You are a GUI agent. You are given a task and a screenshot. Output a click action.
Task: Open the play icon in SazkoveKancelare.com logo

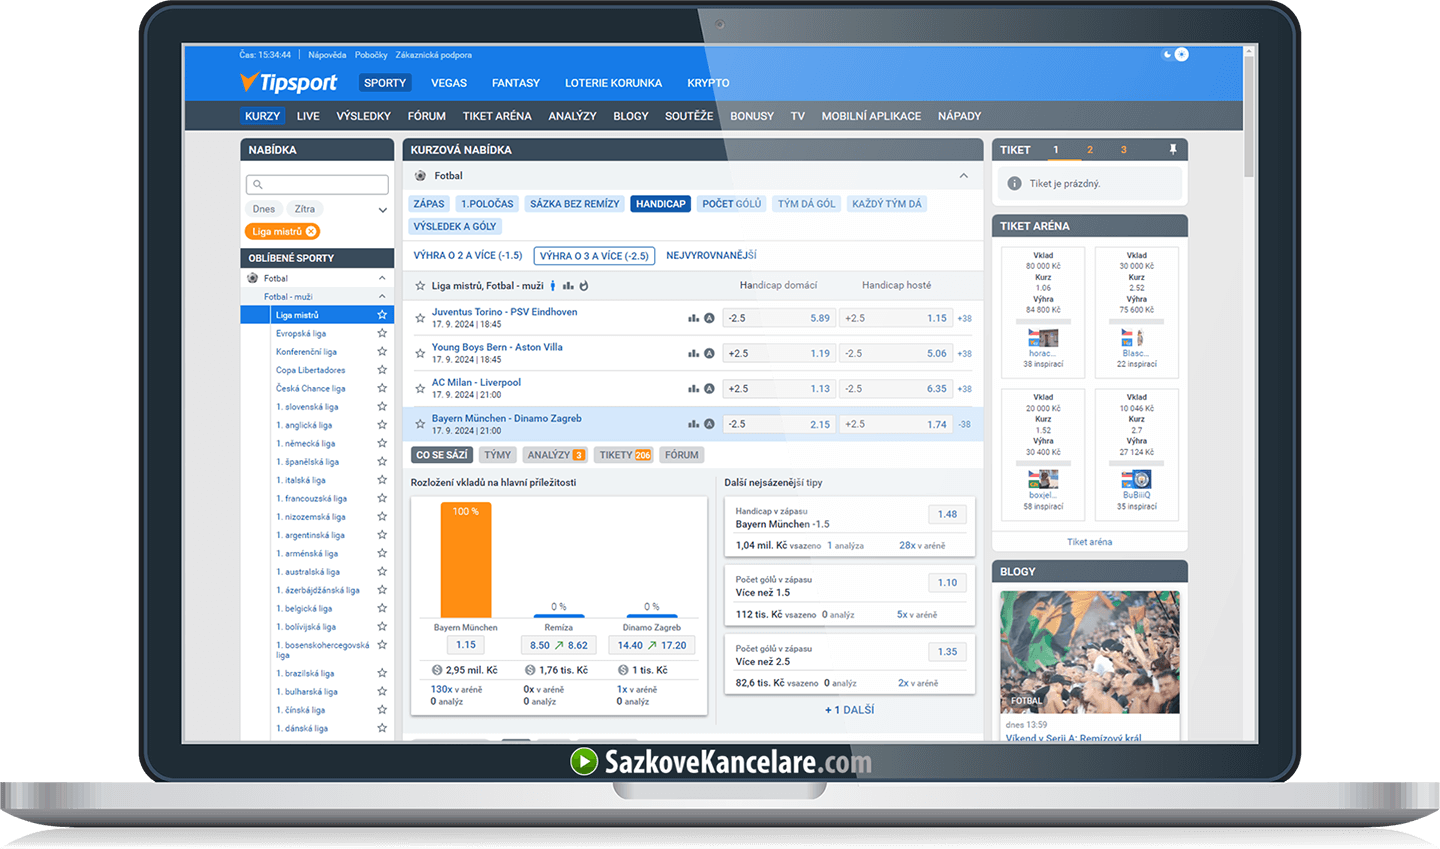pyautogui.click(x=583, y=761)
